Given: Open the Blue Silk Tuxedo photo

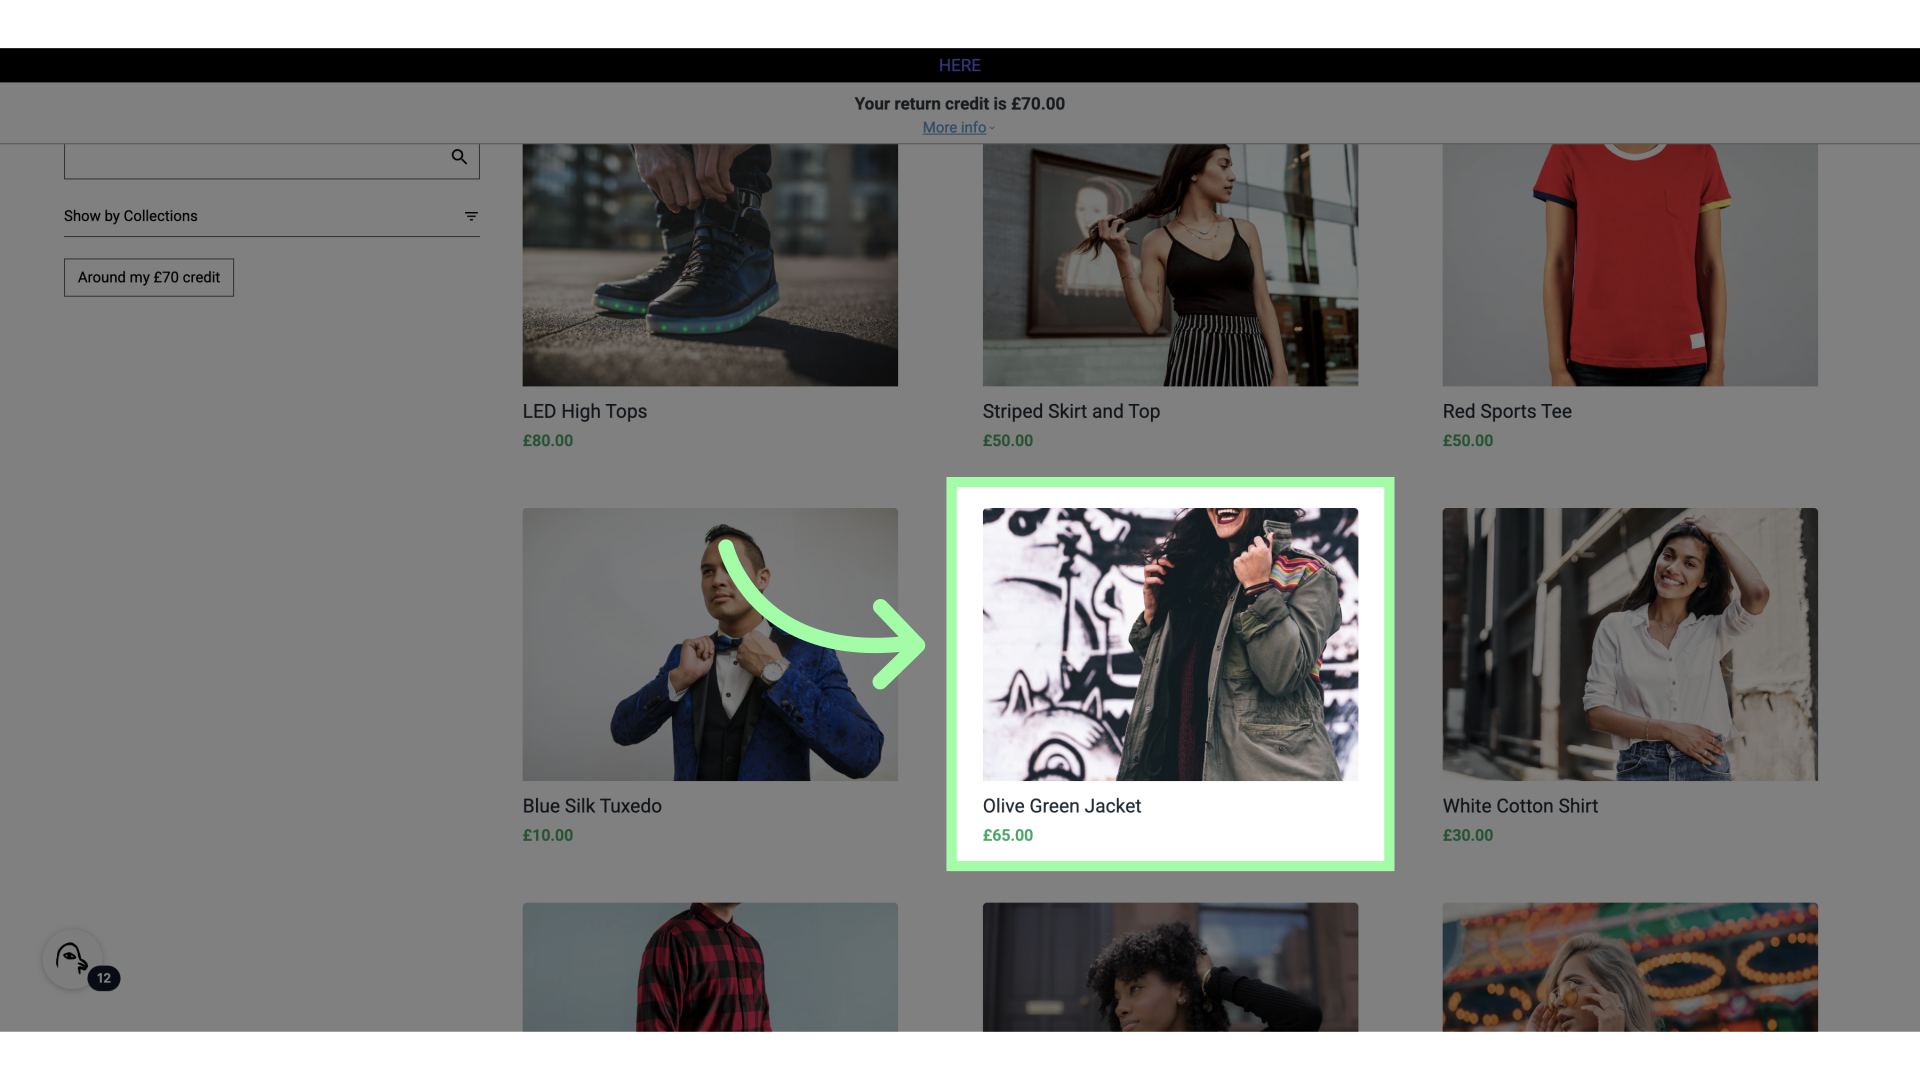Looking at the screenshot, I should click(x=710, y=645).
